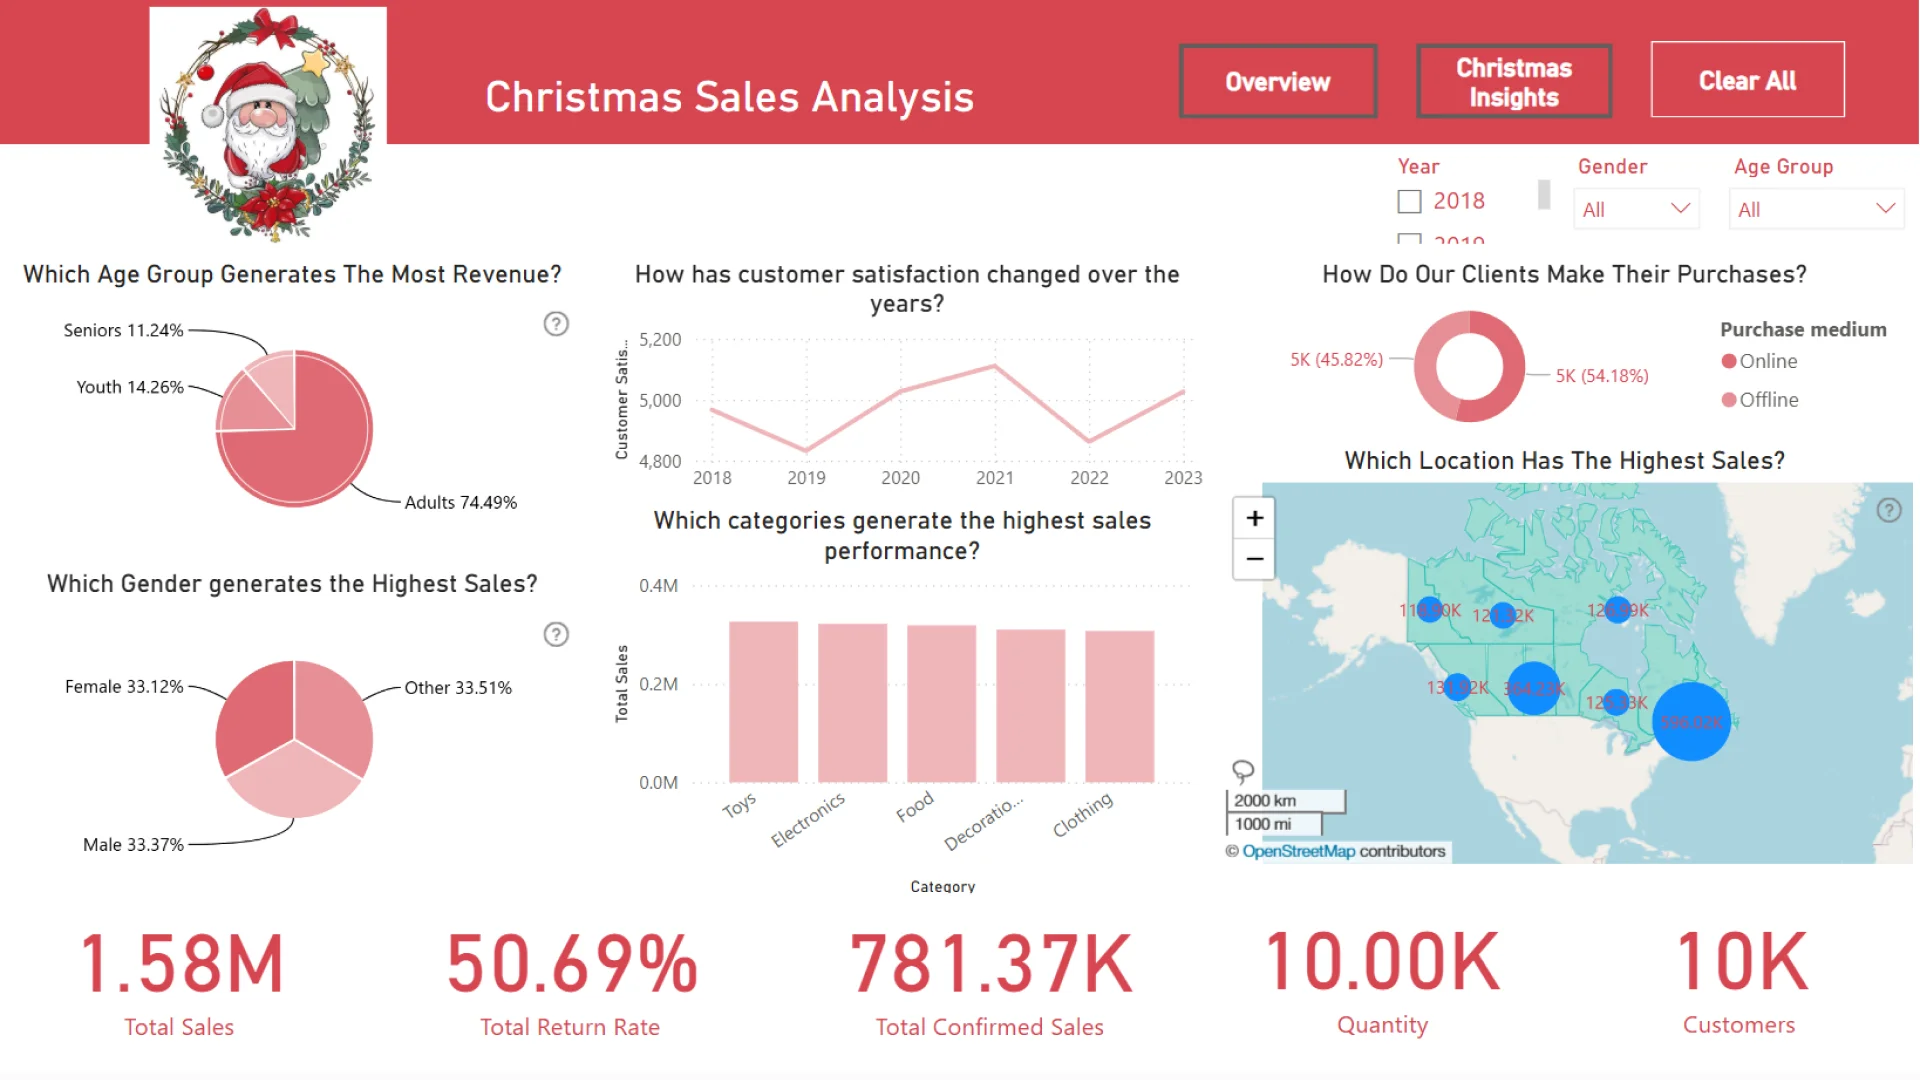The image size is (1920, 1080).
Task: Click the Offline legend color marker
Action: pos(1728,400)
